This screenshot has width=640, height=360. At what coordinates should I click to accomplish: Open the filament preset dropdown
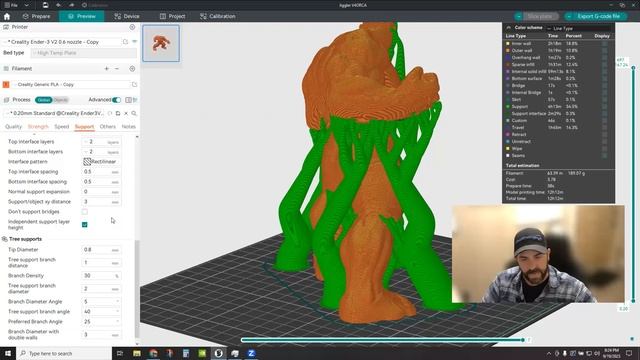(x=71, y=84)
